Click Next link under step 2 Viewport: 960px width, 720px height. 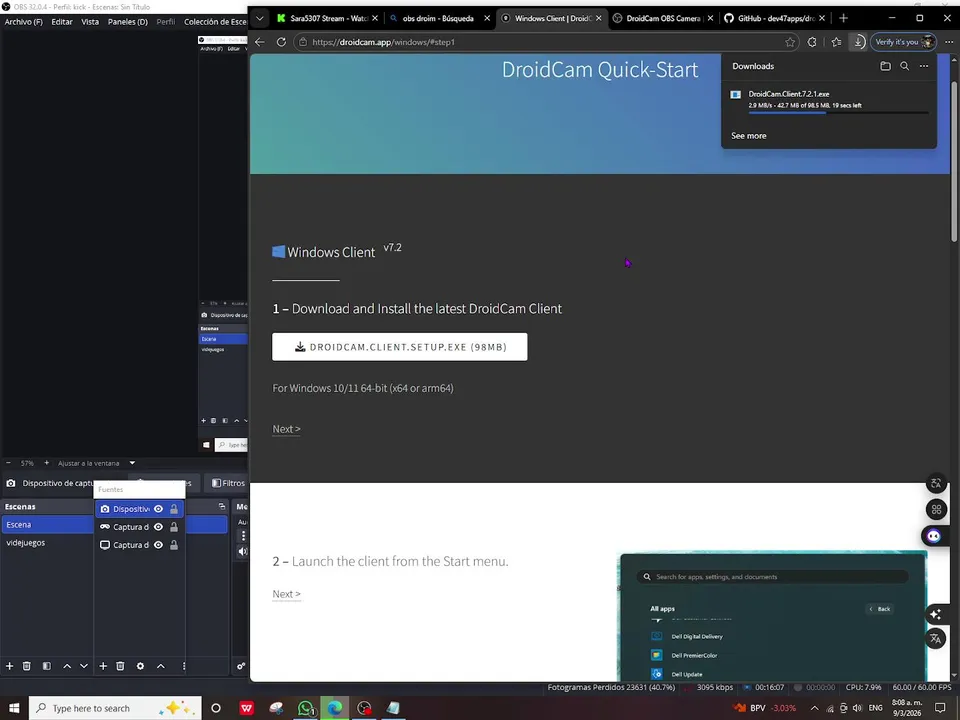pyautogui.click(x=287, y=594)
